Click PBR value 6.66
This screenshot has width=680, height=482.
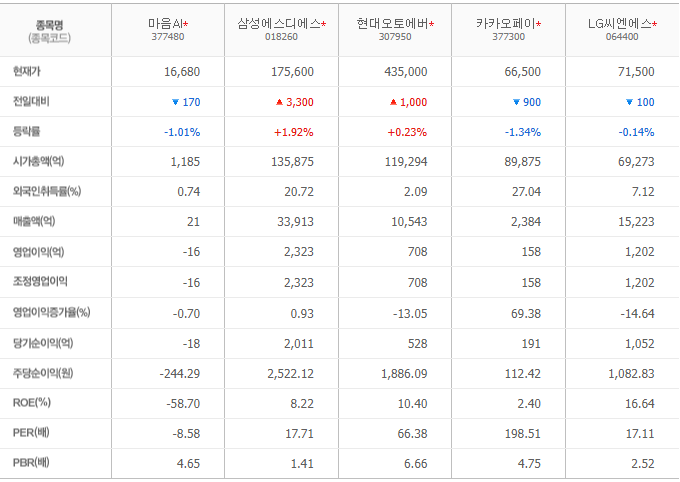point(416,464)
